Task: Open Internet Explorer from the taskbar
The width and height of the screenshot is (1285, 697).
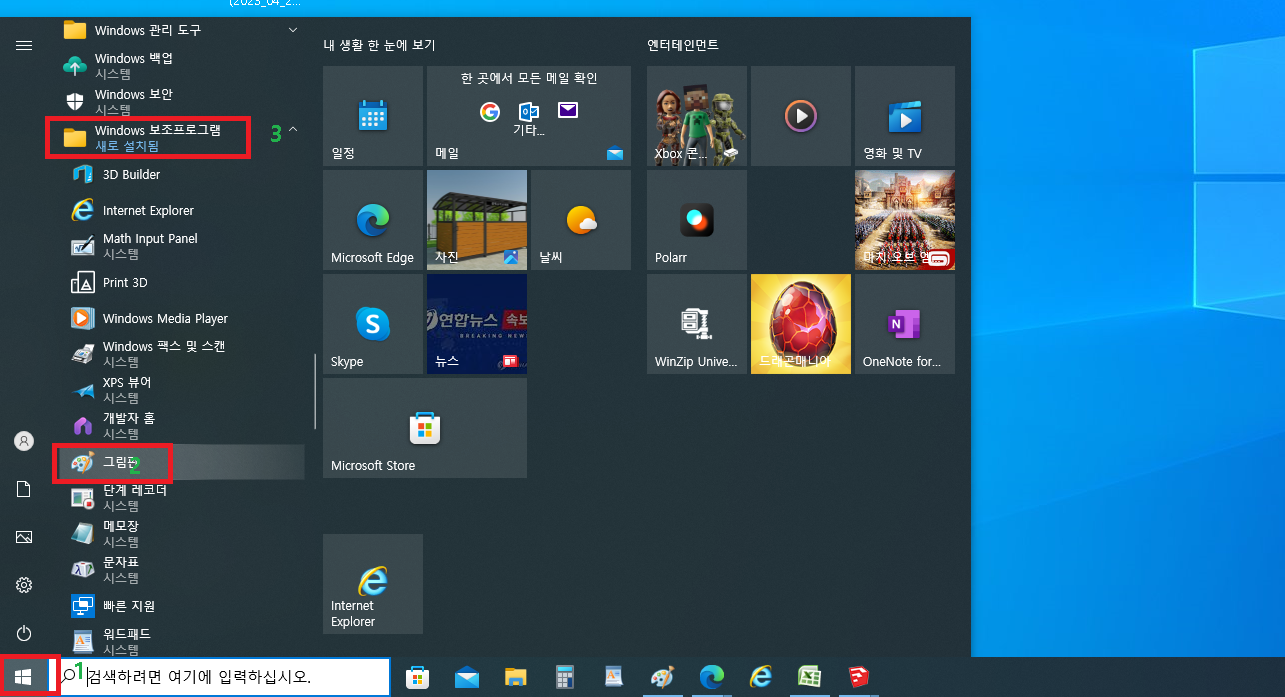Action: coord(761,677)
